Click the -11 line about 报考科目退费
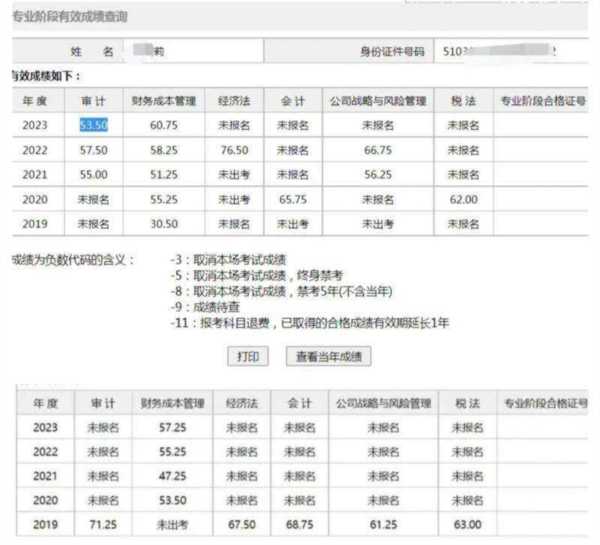 (310, 323)
